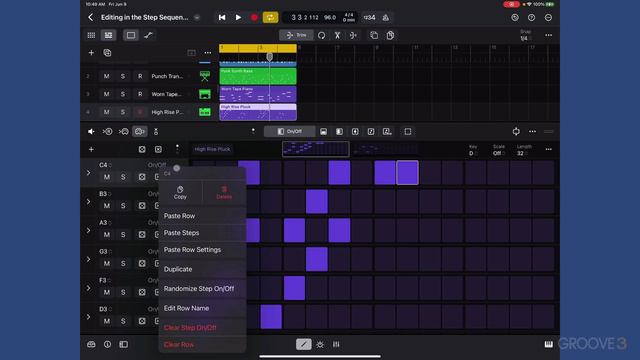
Task: Select the first pattern overview thumbnail
Action: [316, 149]
